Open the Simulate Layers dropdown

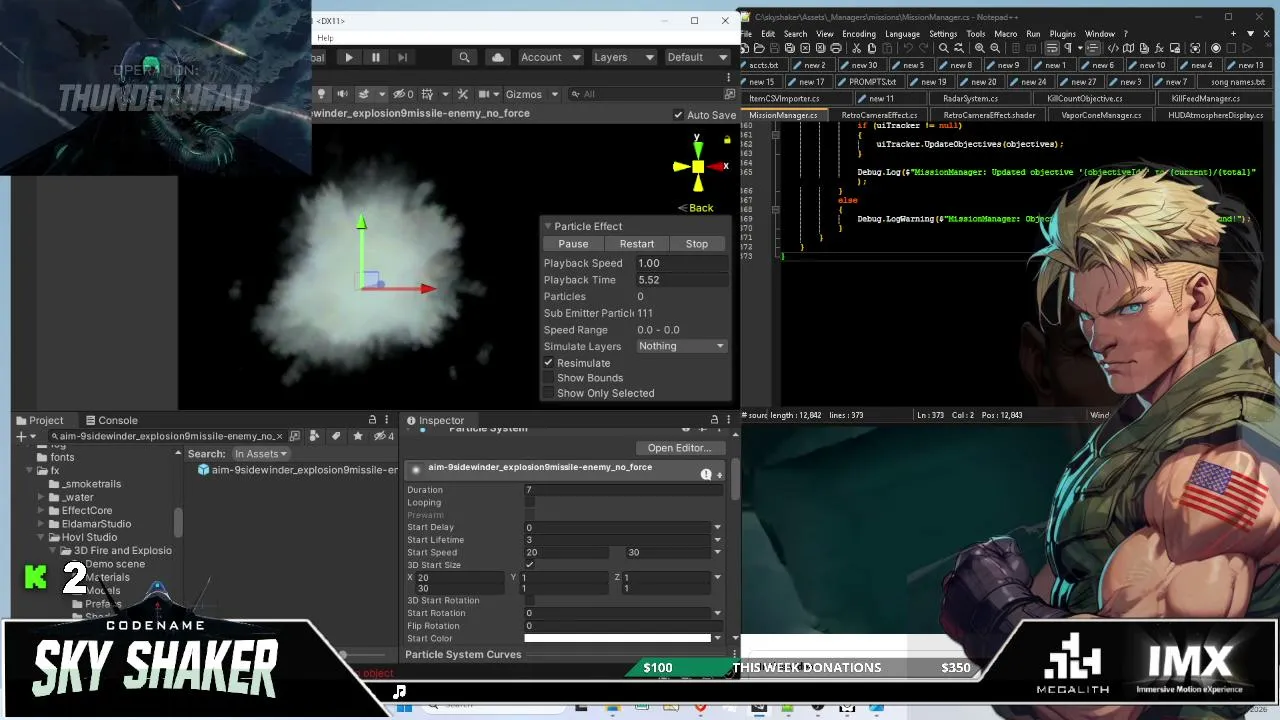point(681,346)
